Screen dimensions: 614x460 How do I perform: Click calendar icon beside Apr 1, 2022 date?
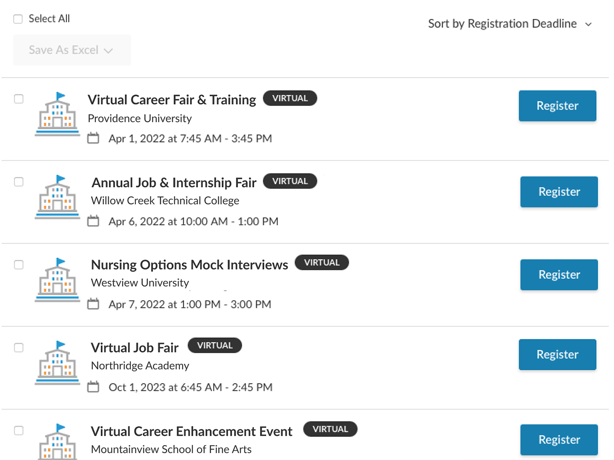[x=94, y=139]
